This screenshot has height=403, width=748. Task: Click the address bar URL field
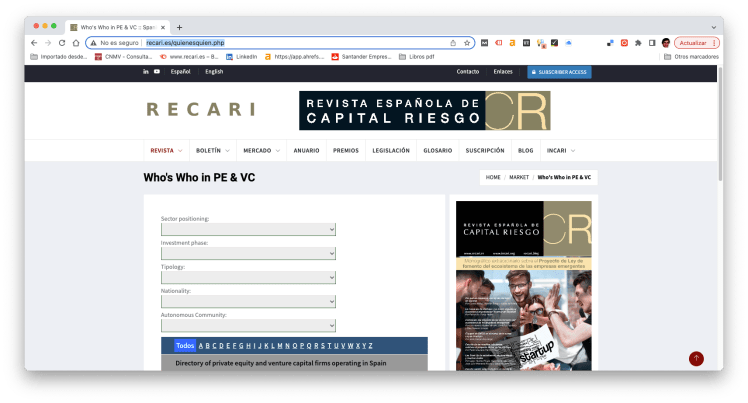click(x=280, y=43)
